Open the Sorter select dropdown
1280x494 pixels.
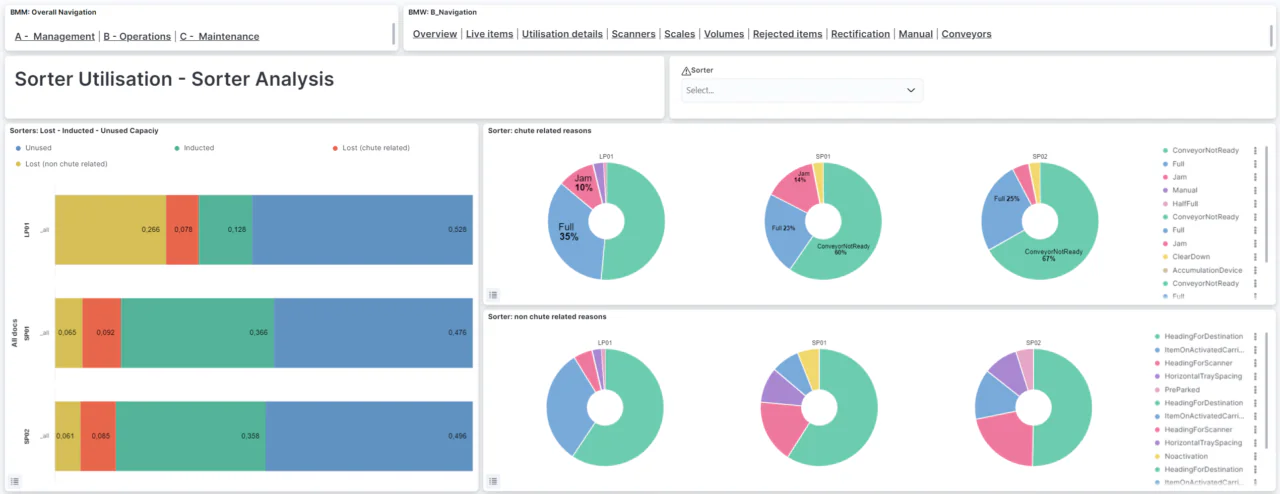pyautogui.click(x=802, y=90)
